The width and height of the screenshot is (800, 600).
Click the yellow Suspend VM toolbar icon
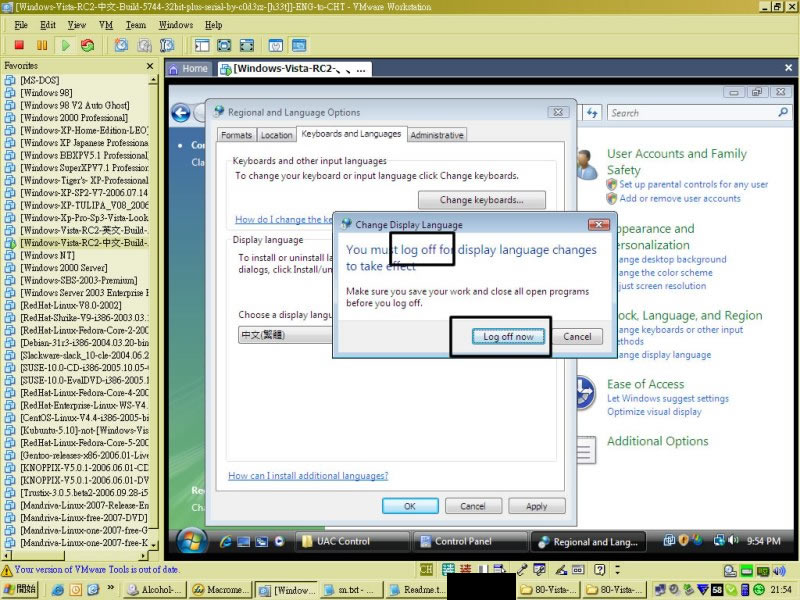click(42, 45)
